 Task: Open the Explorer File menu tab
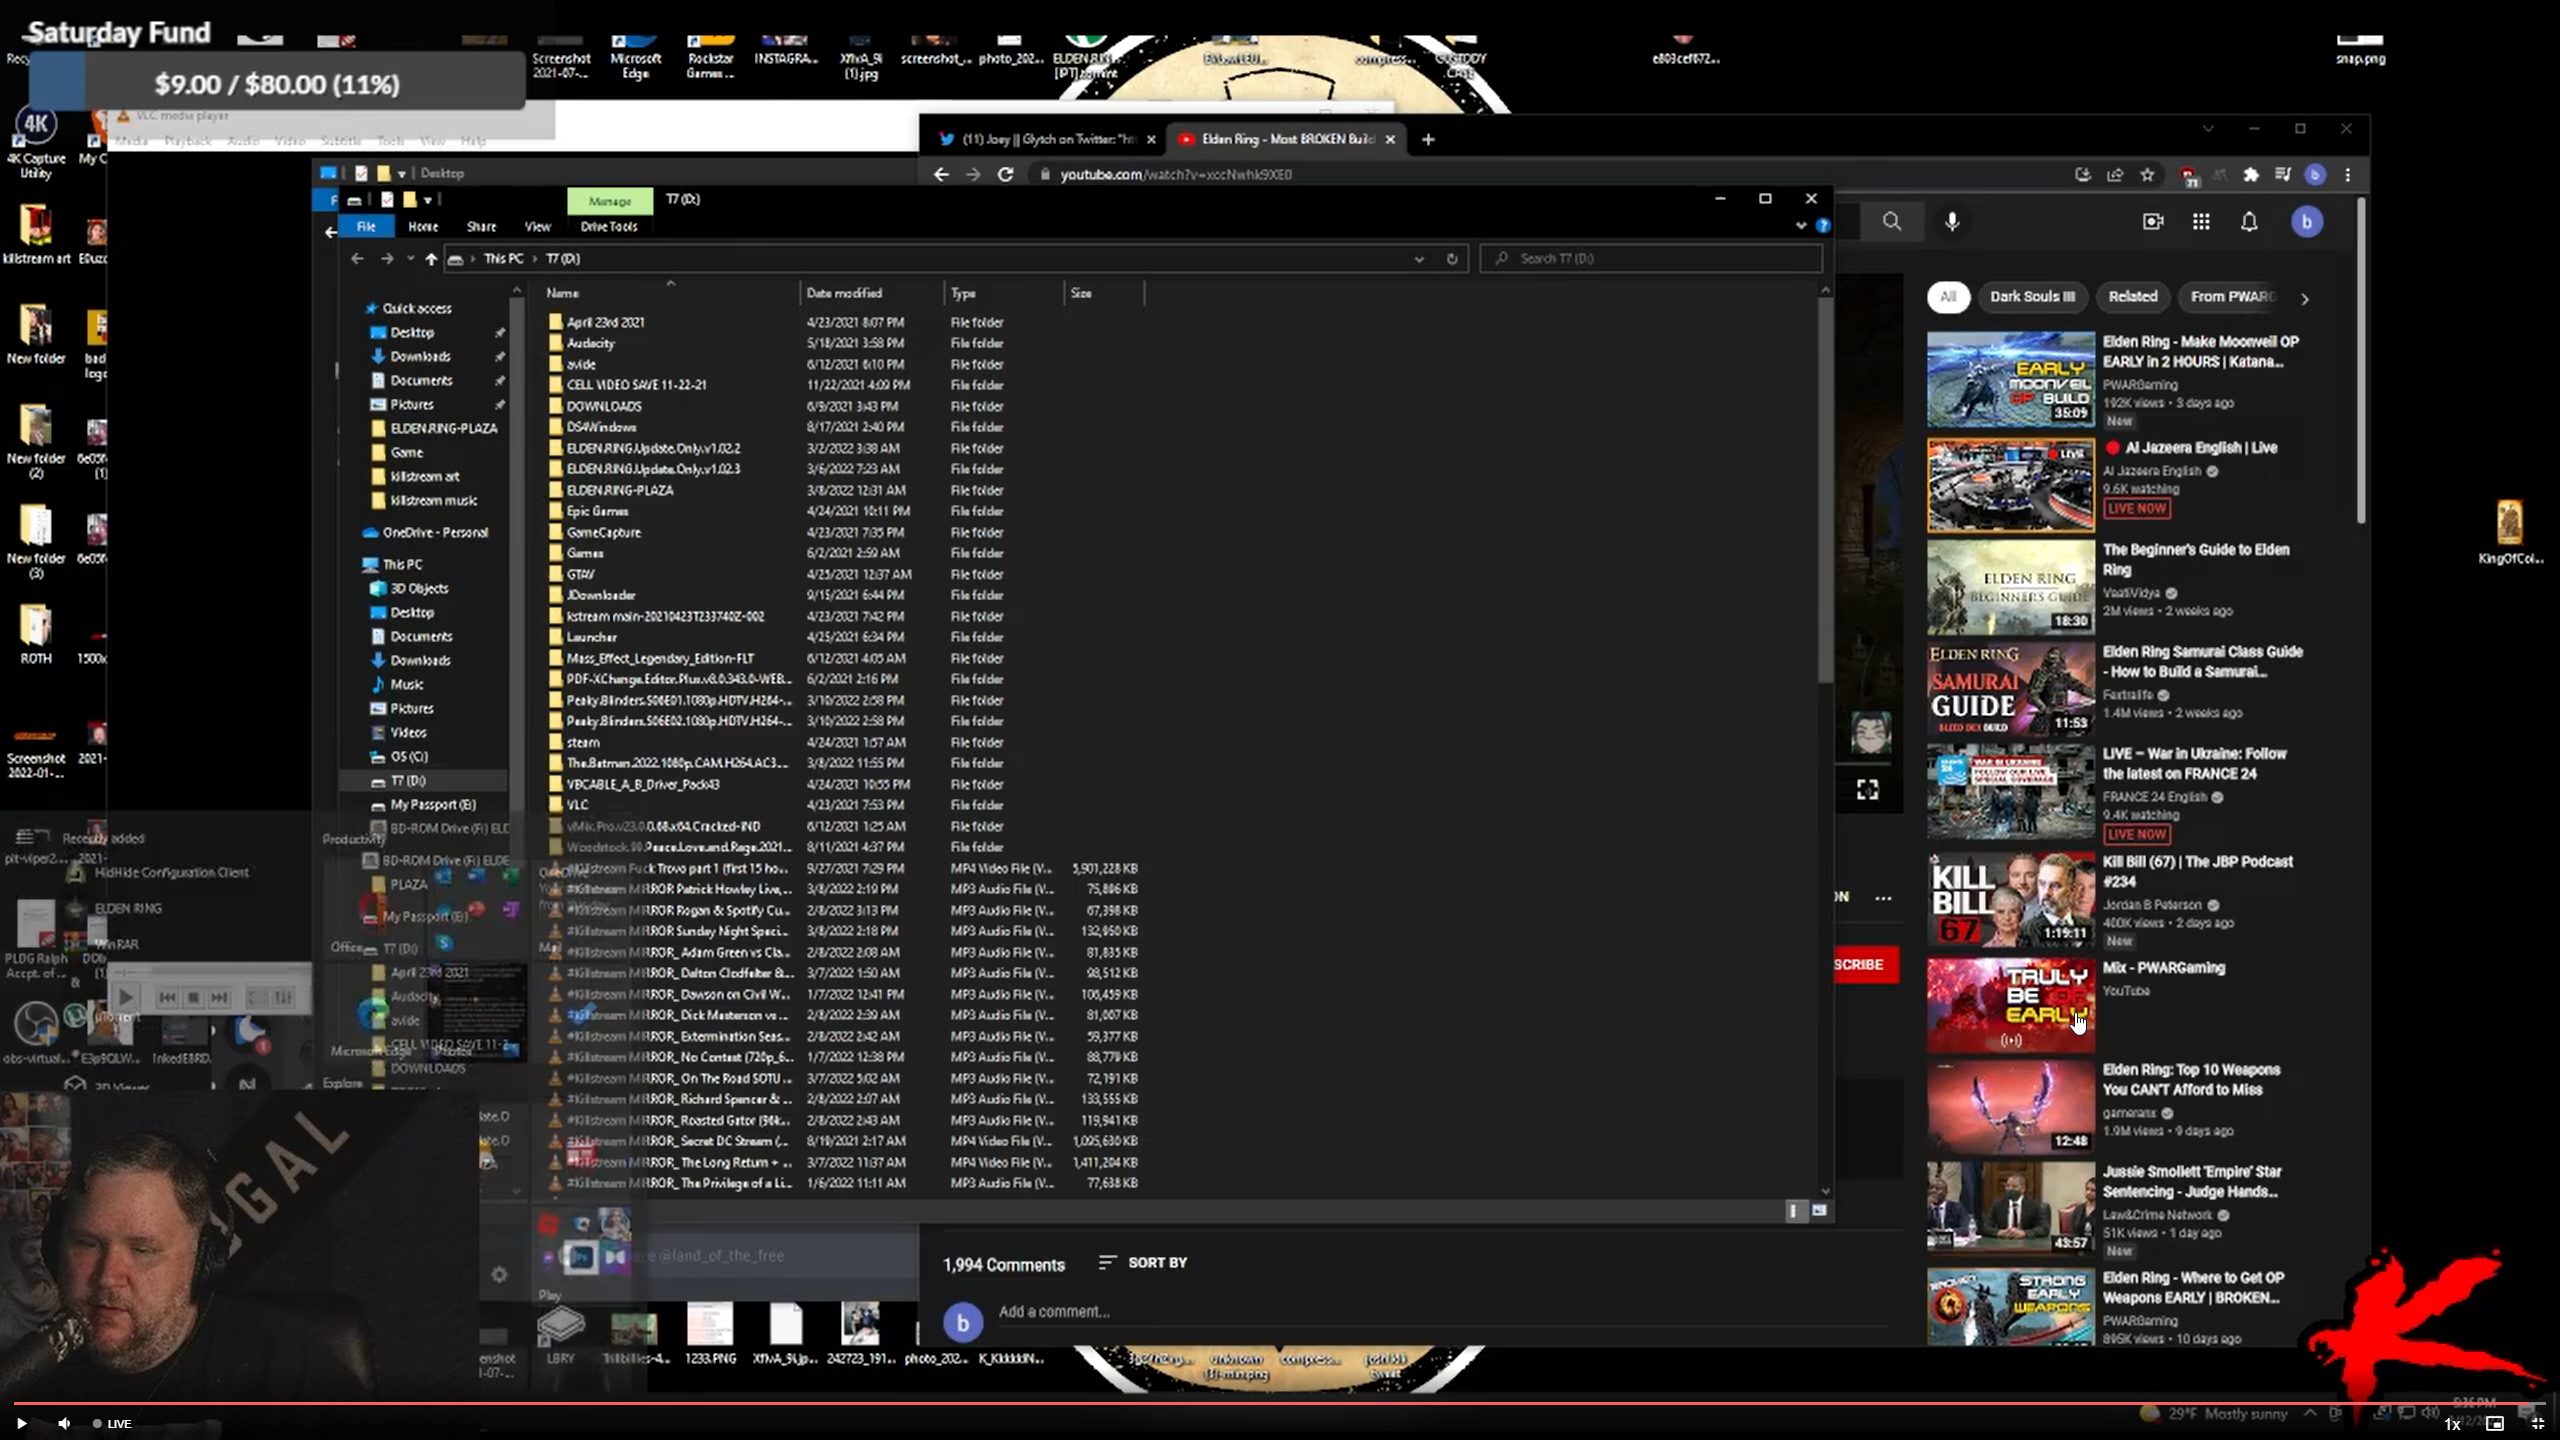pyautogui.click(x=366, y=226)
